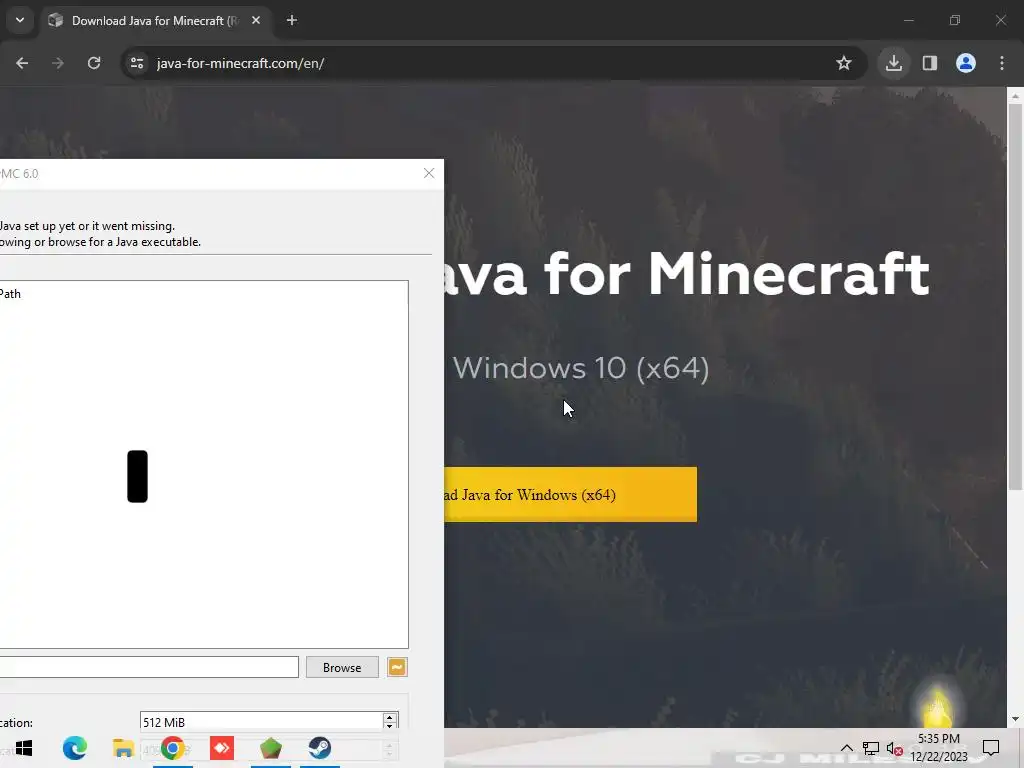Open a new browser tab
1024x768 pixels.
[x=292, y=21]
